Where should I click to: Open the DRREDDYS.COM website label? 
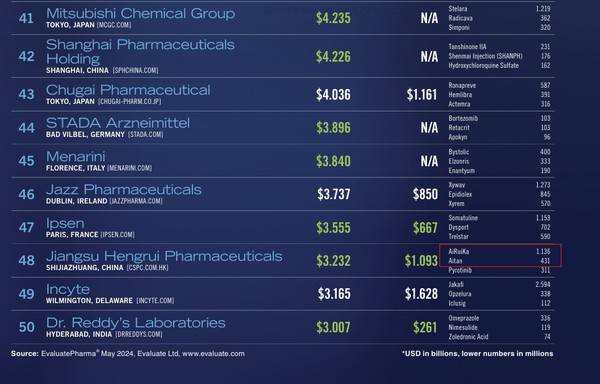139,335
